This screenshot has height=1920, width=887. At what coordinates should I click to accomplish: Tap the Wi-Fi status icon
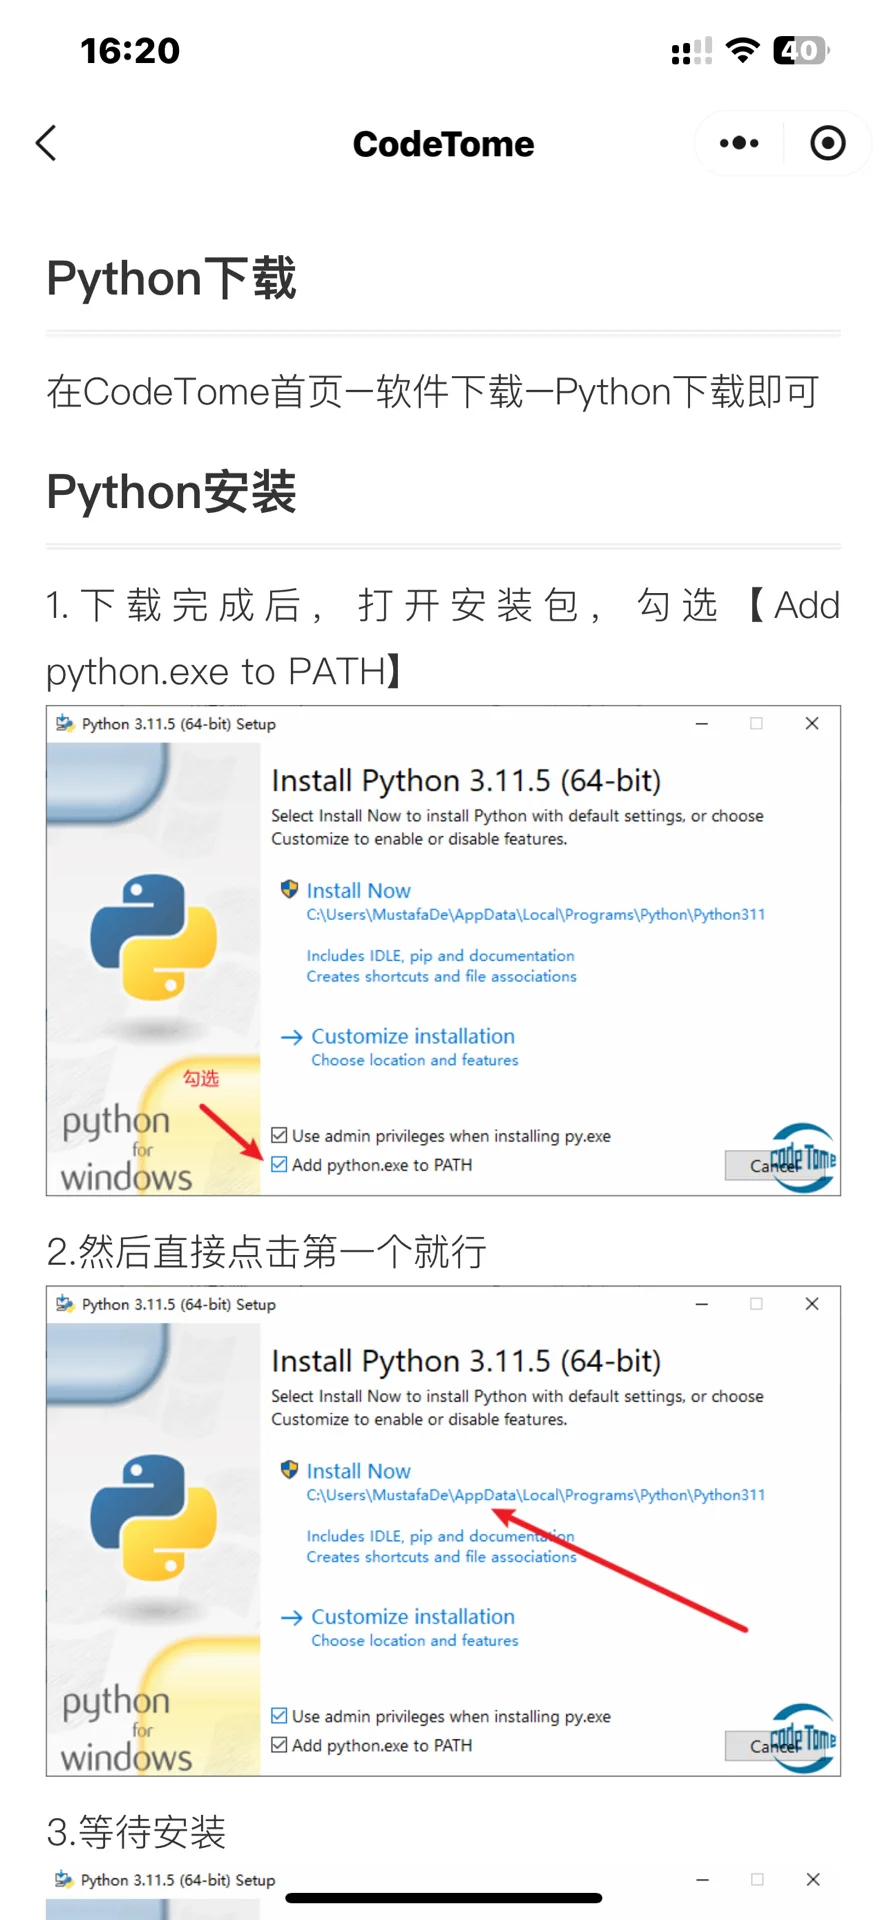742,50
